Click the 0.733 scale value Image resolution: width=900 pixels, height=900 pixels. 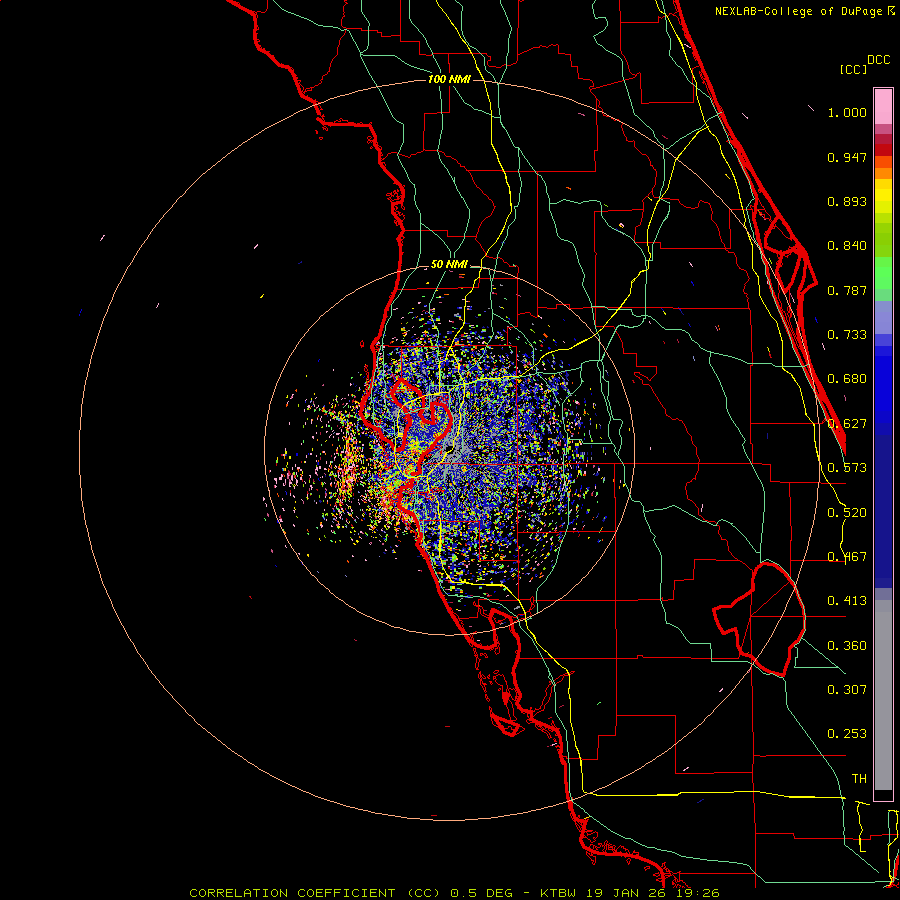847,335
